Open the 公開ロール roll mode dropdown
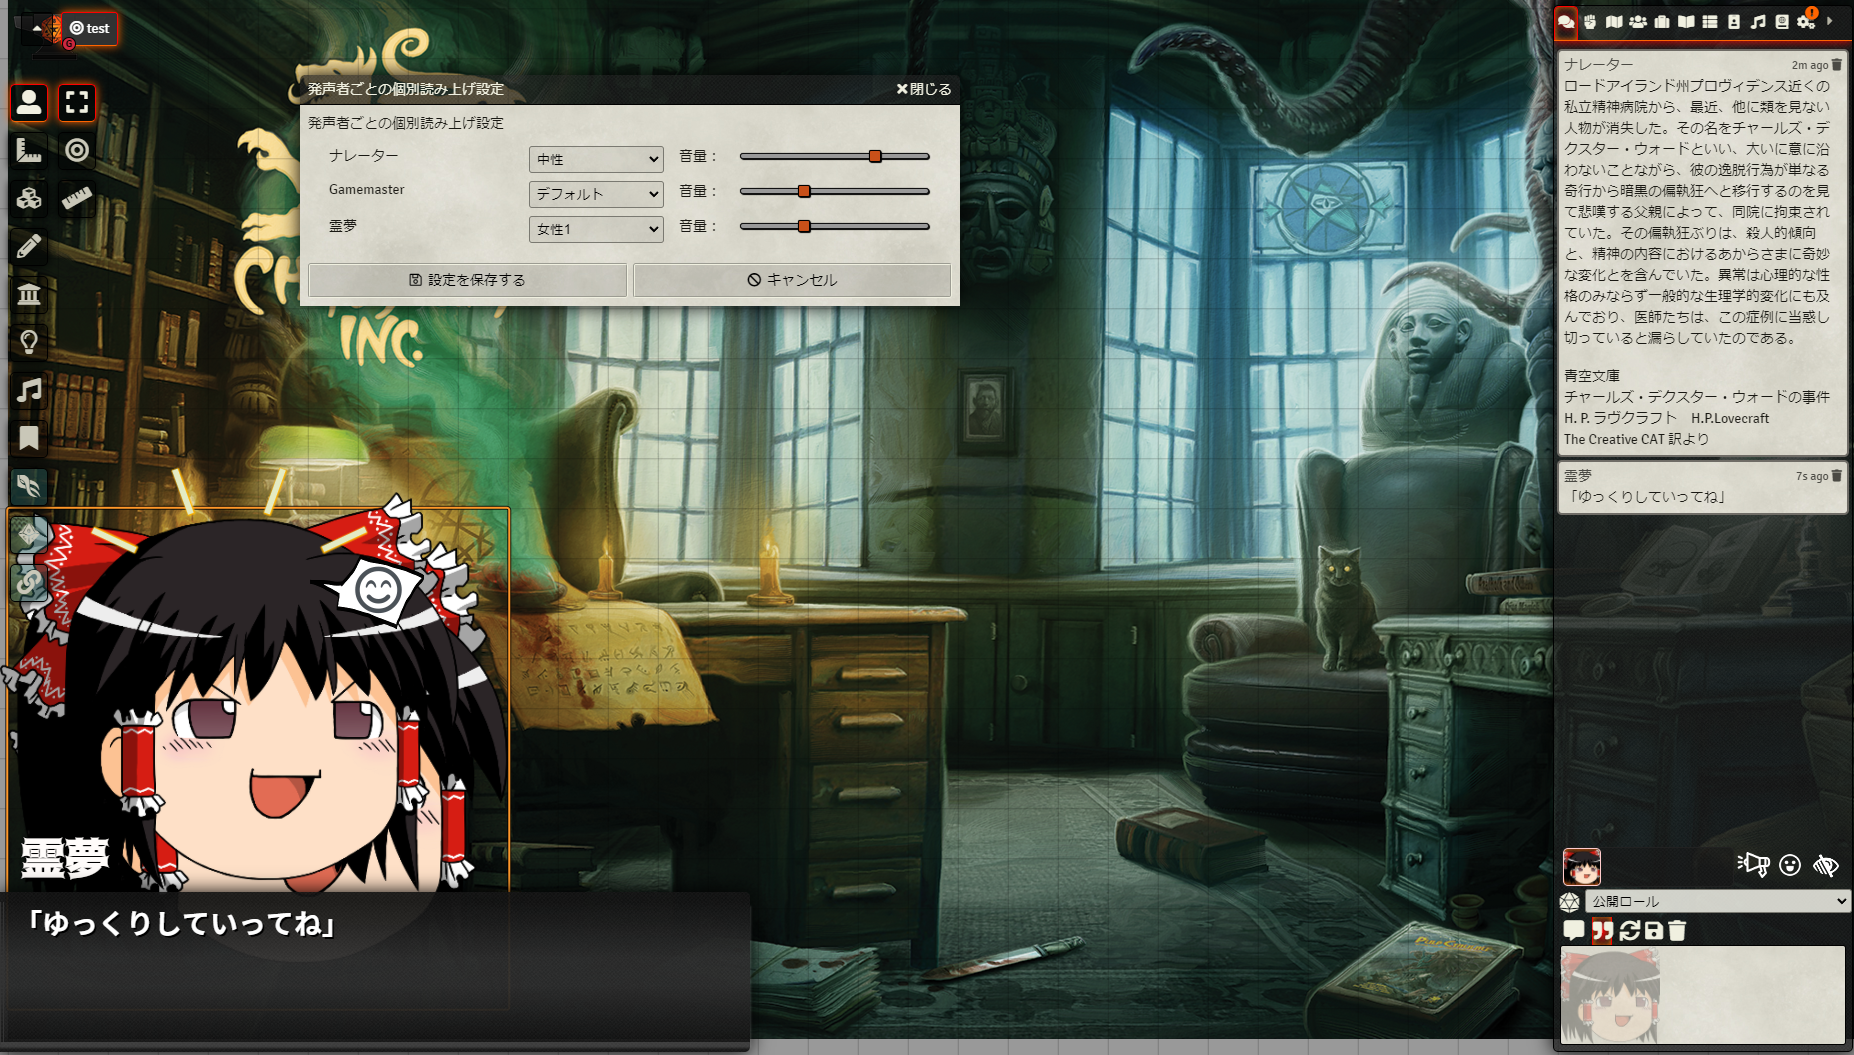This screenshot has width=1854, height=1055. [1717, 901]
